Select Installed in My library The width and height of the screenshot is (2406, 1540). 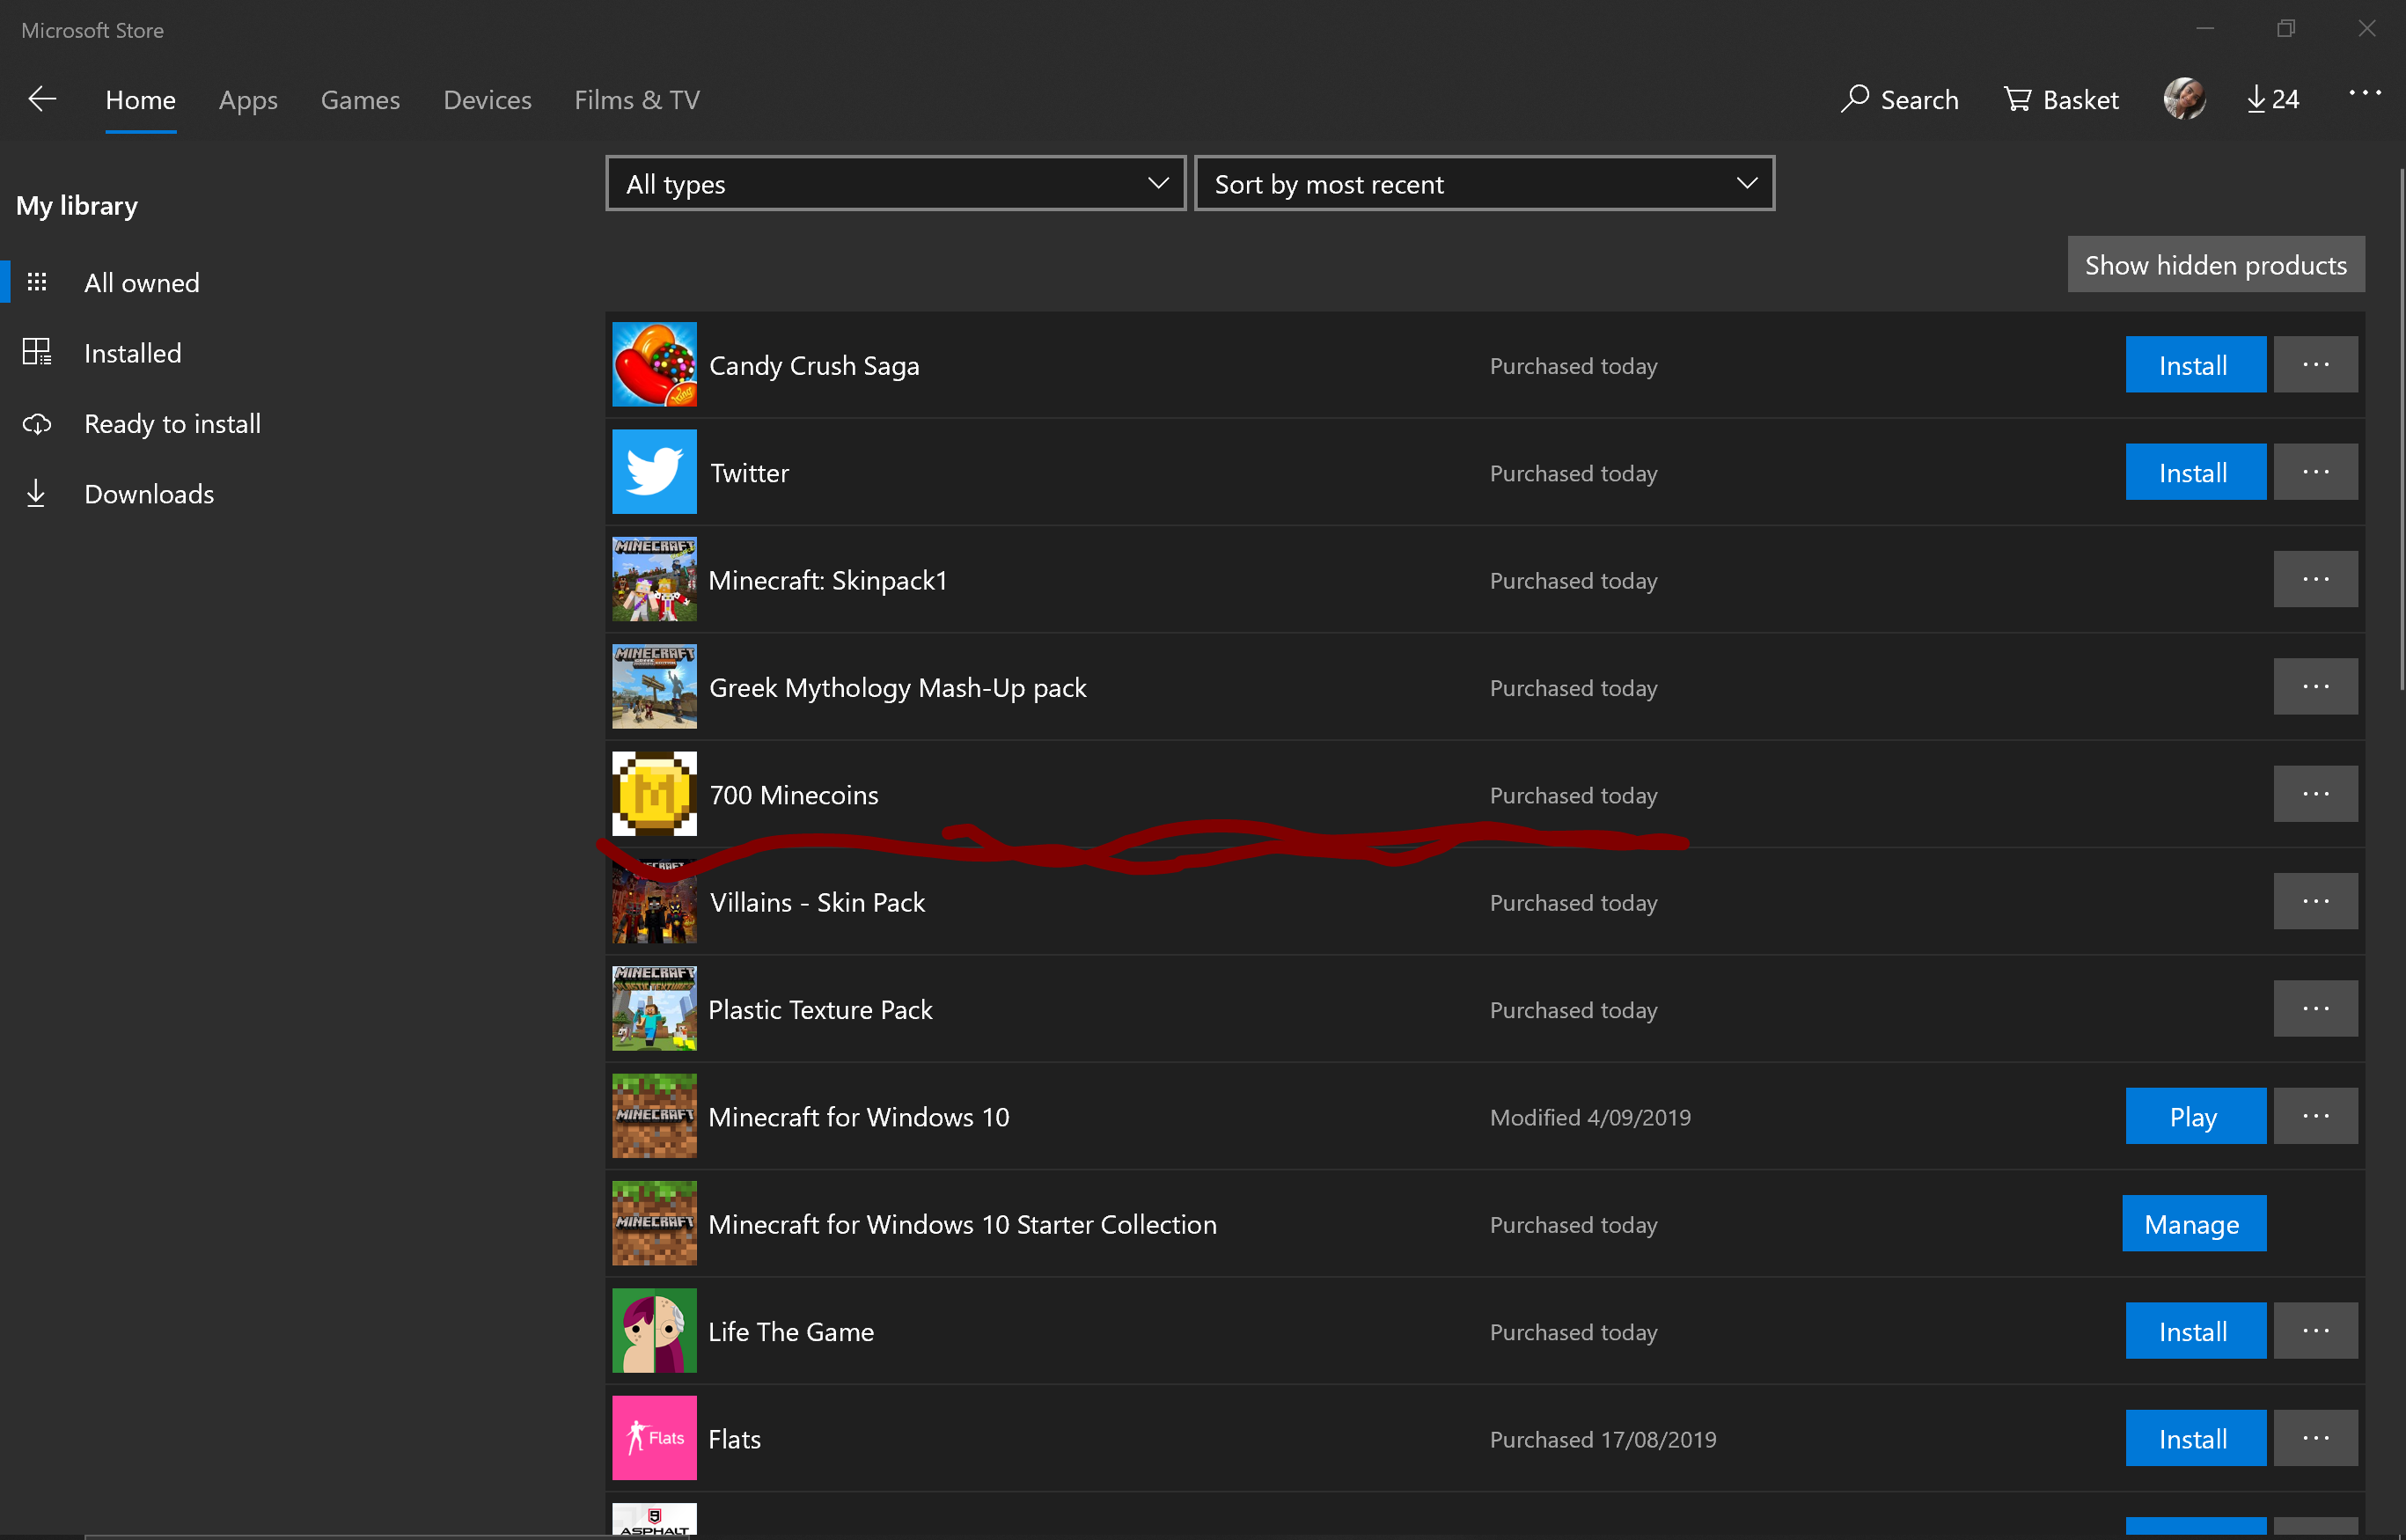[x=132, y=352]
